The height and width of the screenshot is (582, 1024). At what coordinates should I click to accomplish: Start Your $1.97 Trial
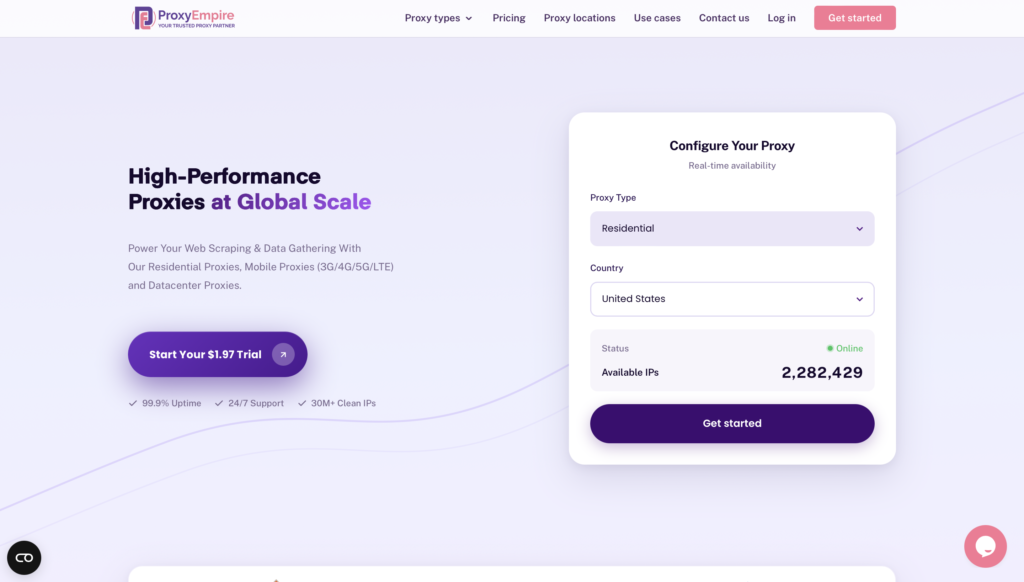205,354
